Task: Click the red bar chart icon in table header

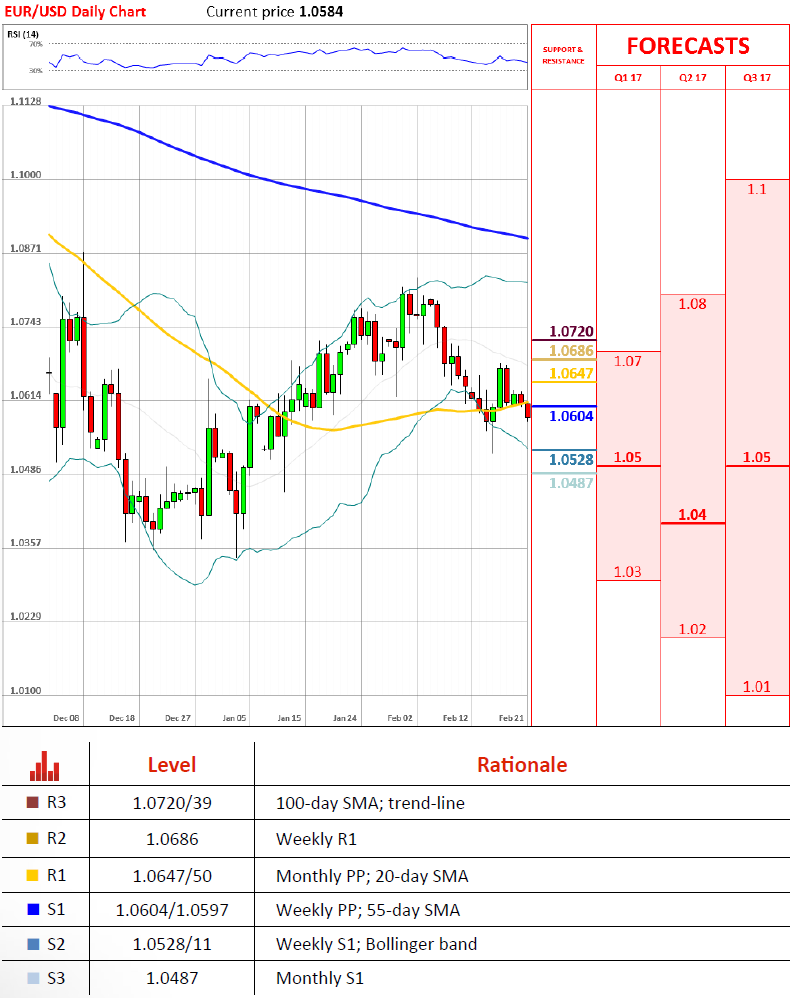Action: click(x=45, y=765)
